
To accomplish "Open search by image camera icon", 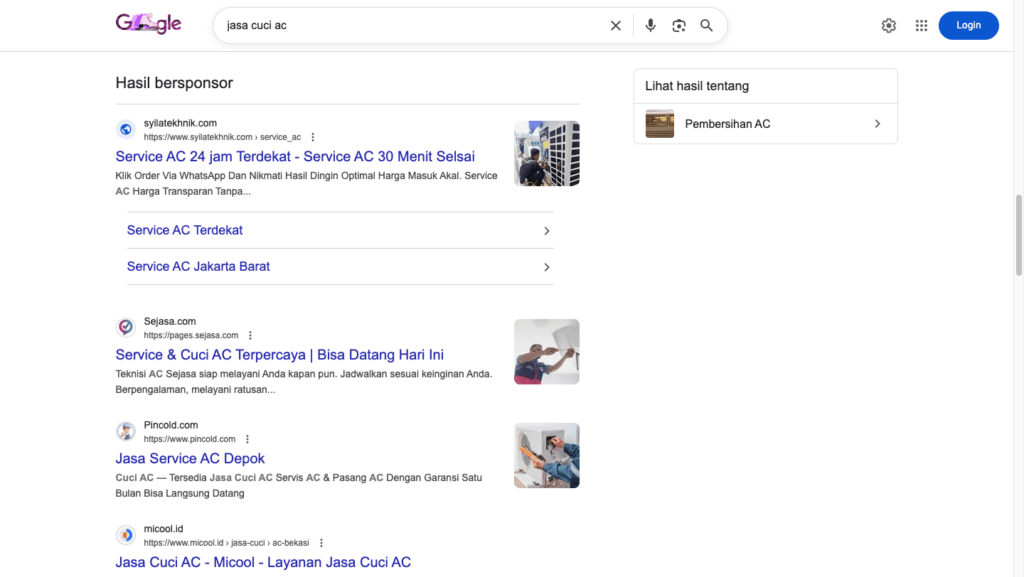I will (x=679, y=25).
